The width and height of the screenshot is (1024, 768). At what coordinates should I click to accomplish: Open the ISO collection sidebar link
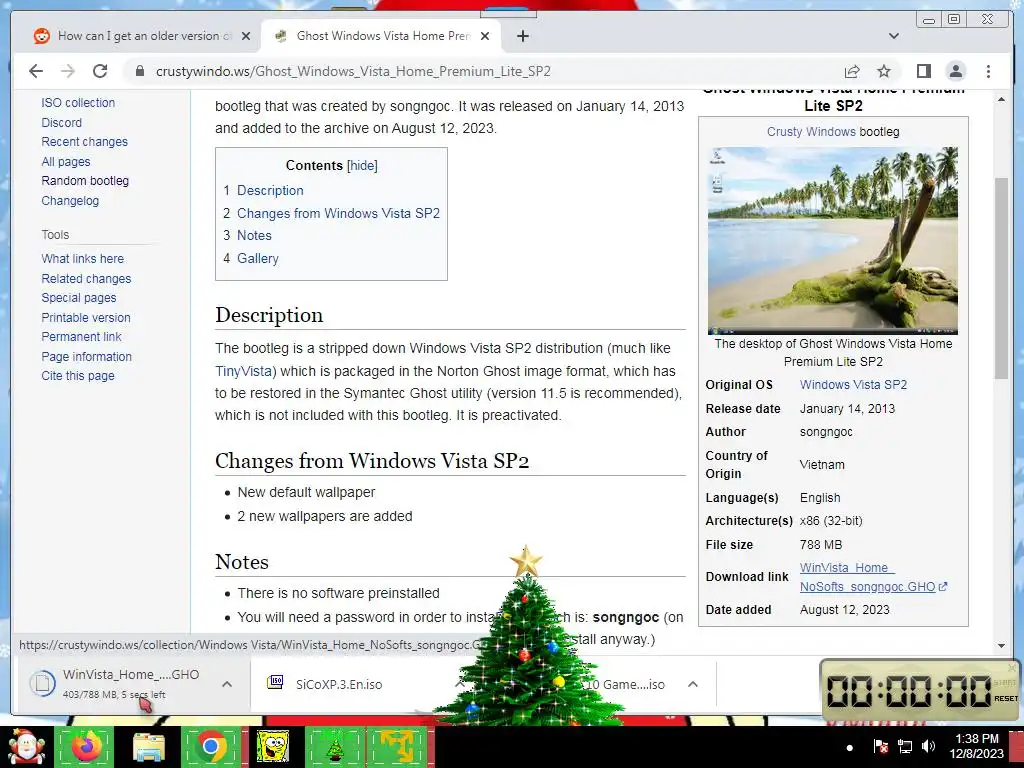click(x=78, y=103)
